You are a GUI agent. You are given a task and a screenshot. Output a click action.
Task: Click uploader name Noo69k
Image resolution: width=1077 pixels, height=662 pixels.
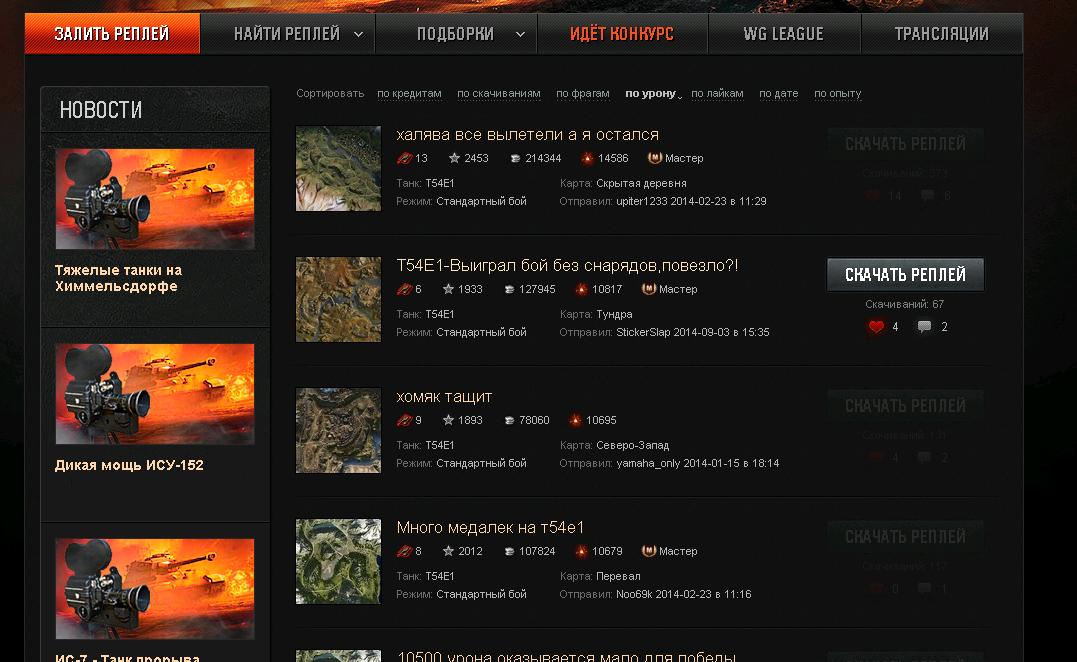(634, 594)
